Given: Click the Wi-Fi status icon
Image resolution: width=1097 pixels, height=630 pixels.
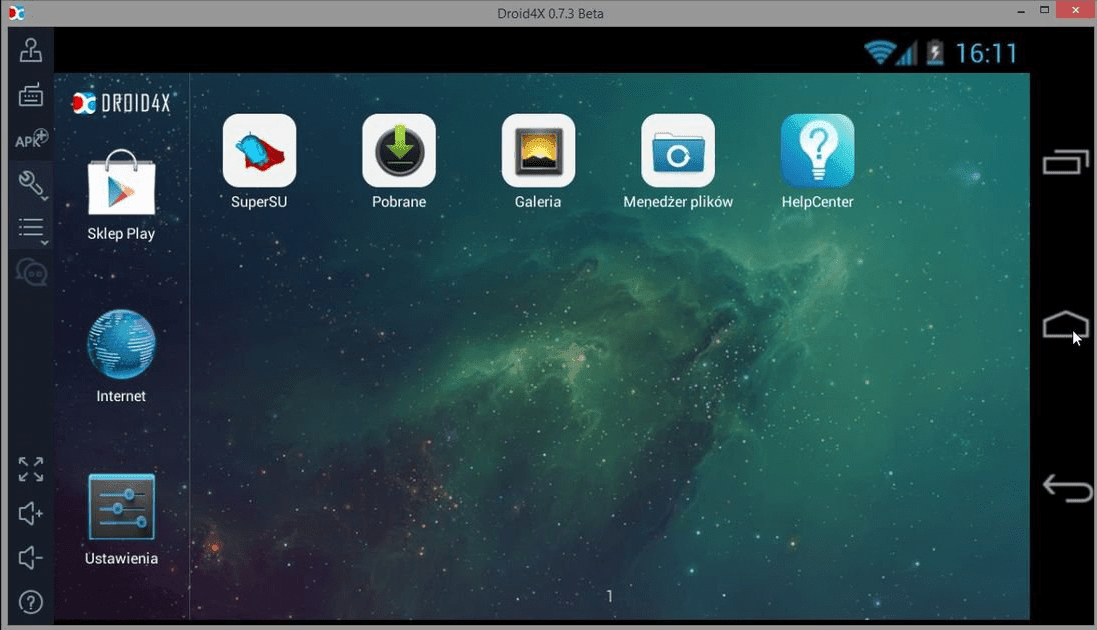Looking at the screenshot, I should pos(879,52).
